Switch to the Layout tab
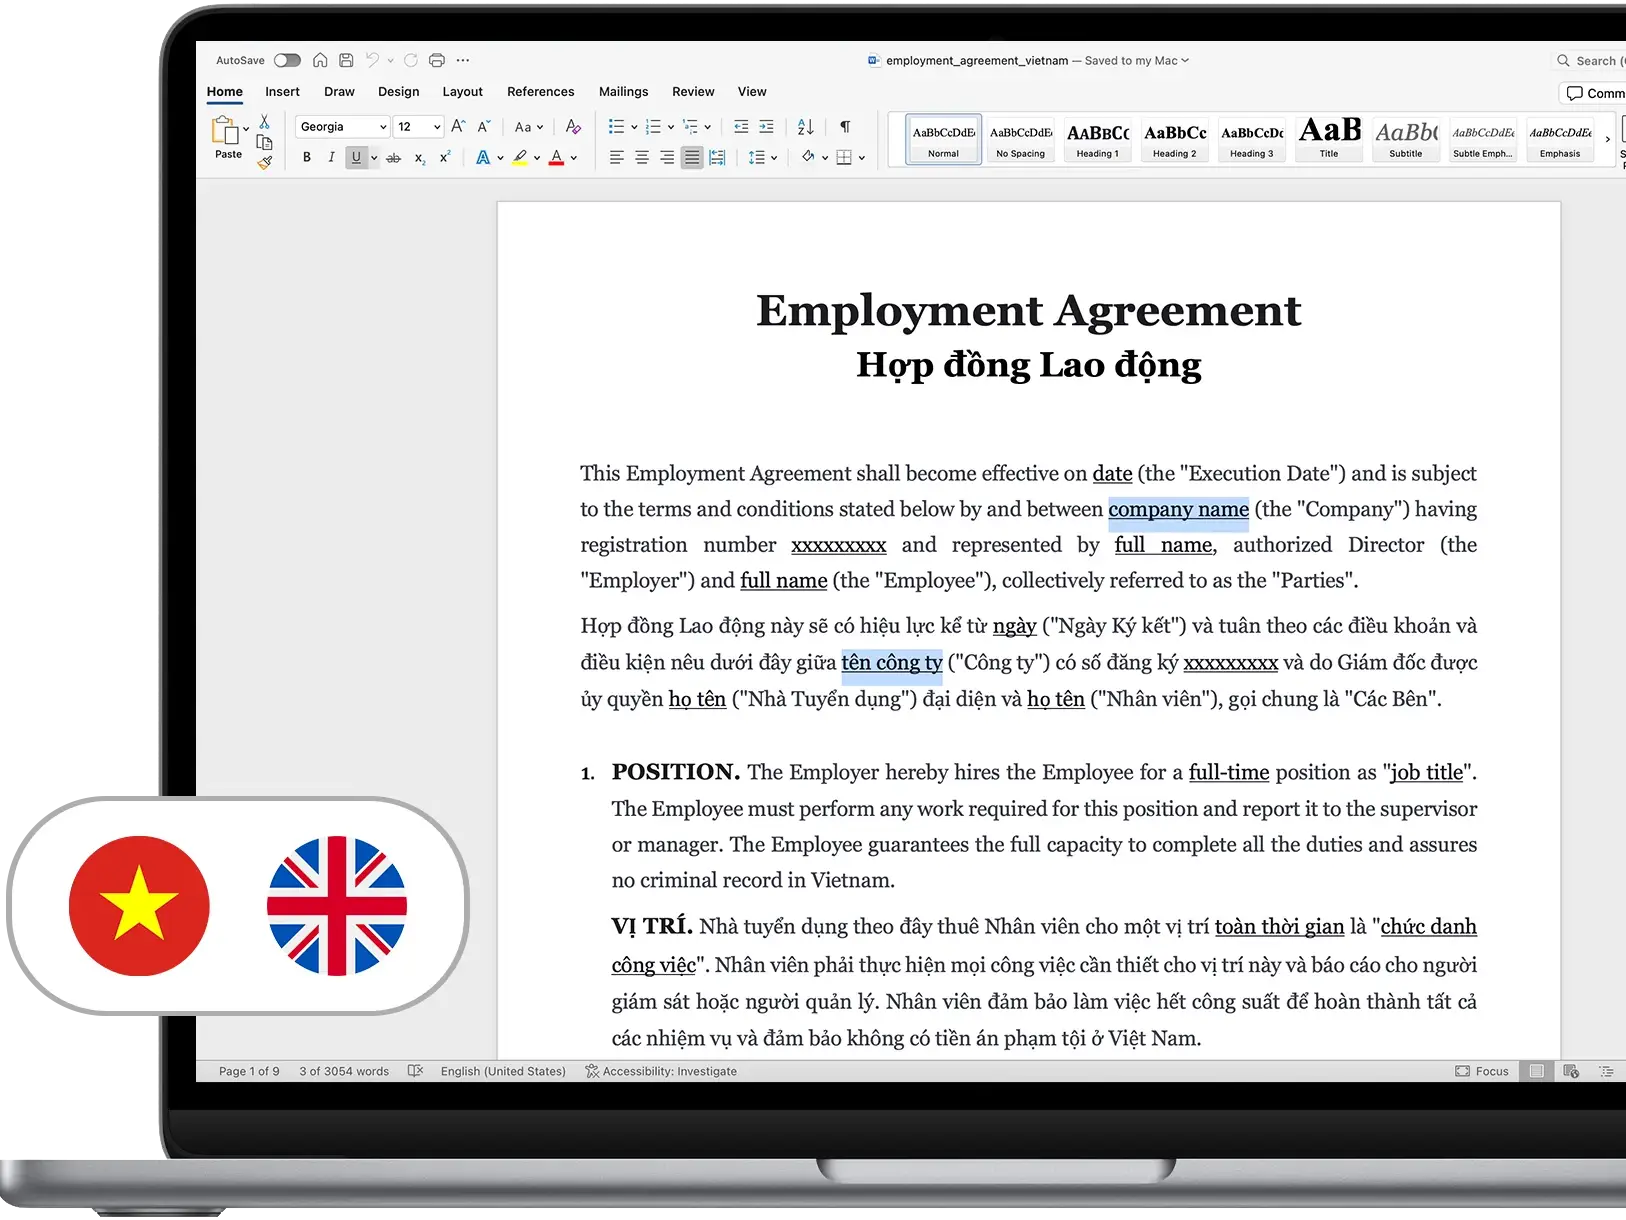 pyautogui.click(x=462, y=91)
